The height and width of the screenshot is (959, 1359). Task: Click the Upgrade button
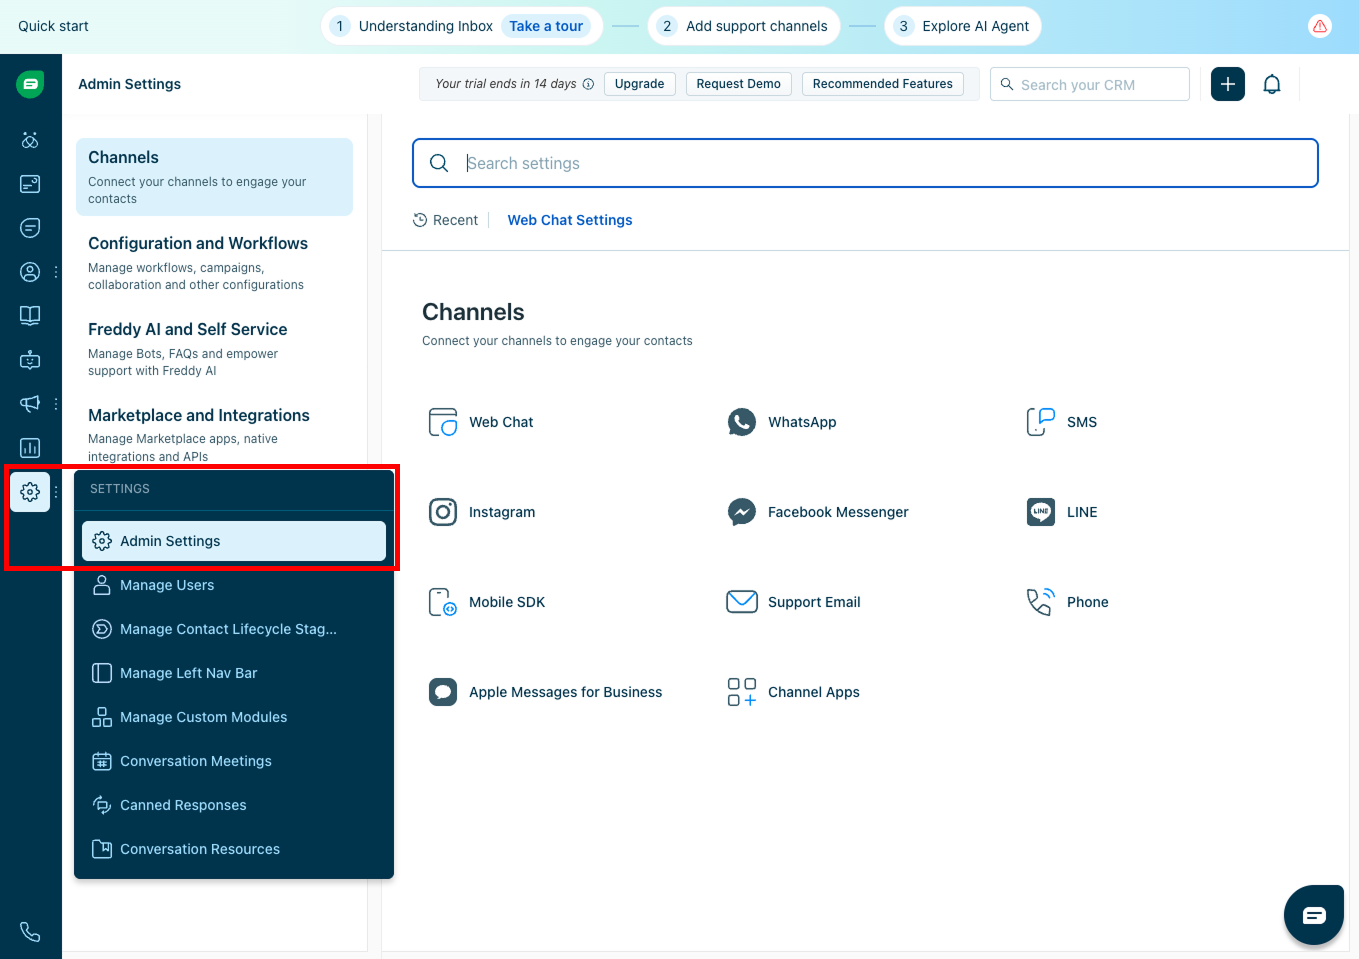pyautogui.click(x=639, y=84)
